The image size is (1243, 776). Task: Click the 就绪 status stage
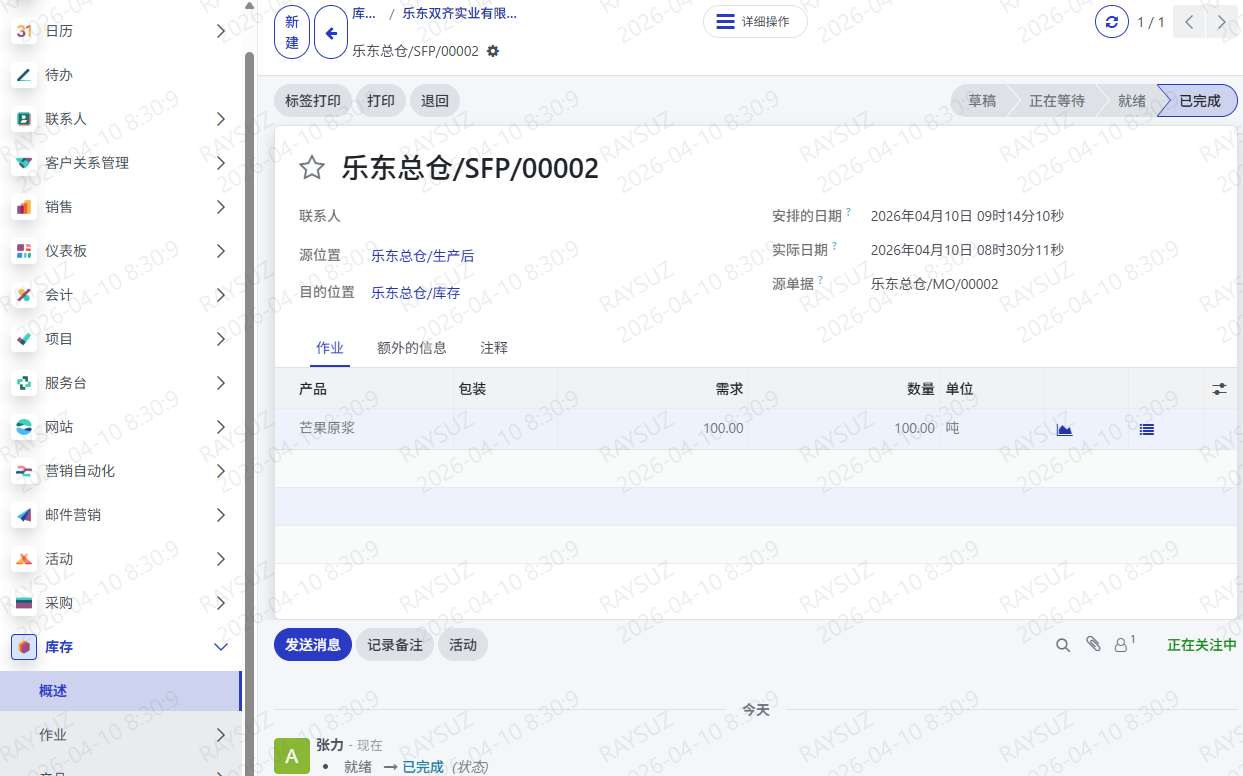(x=1132, y=101)
